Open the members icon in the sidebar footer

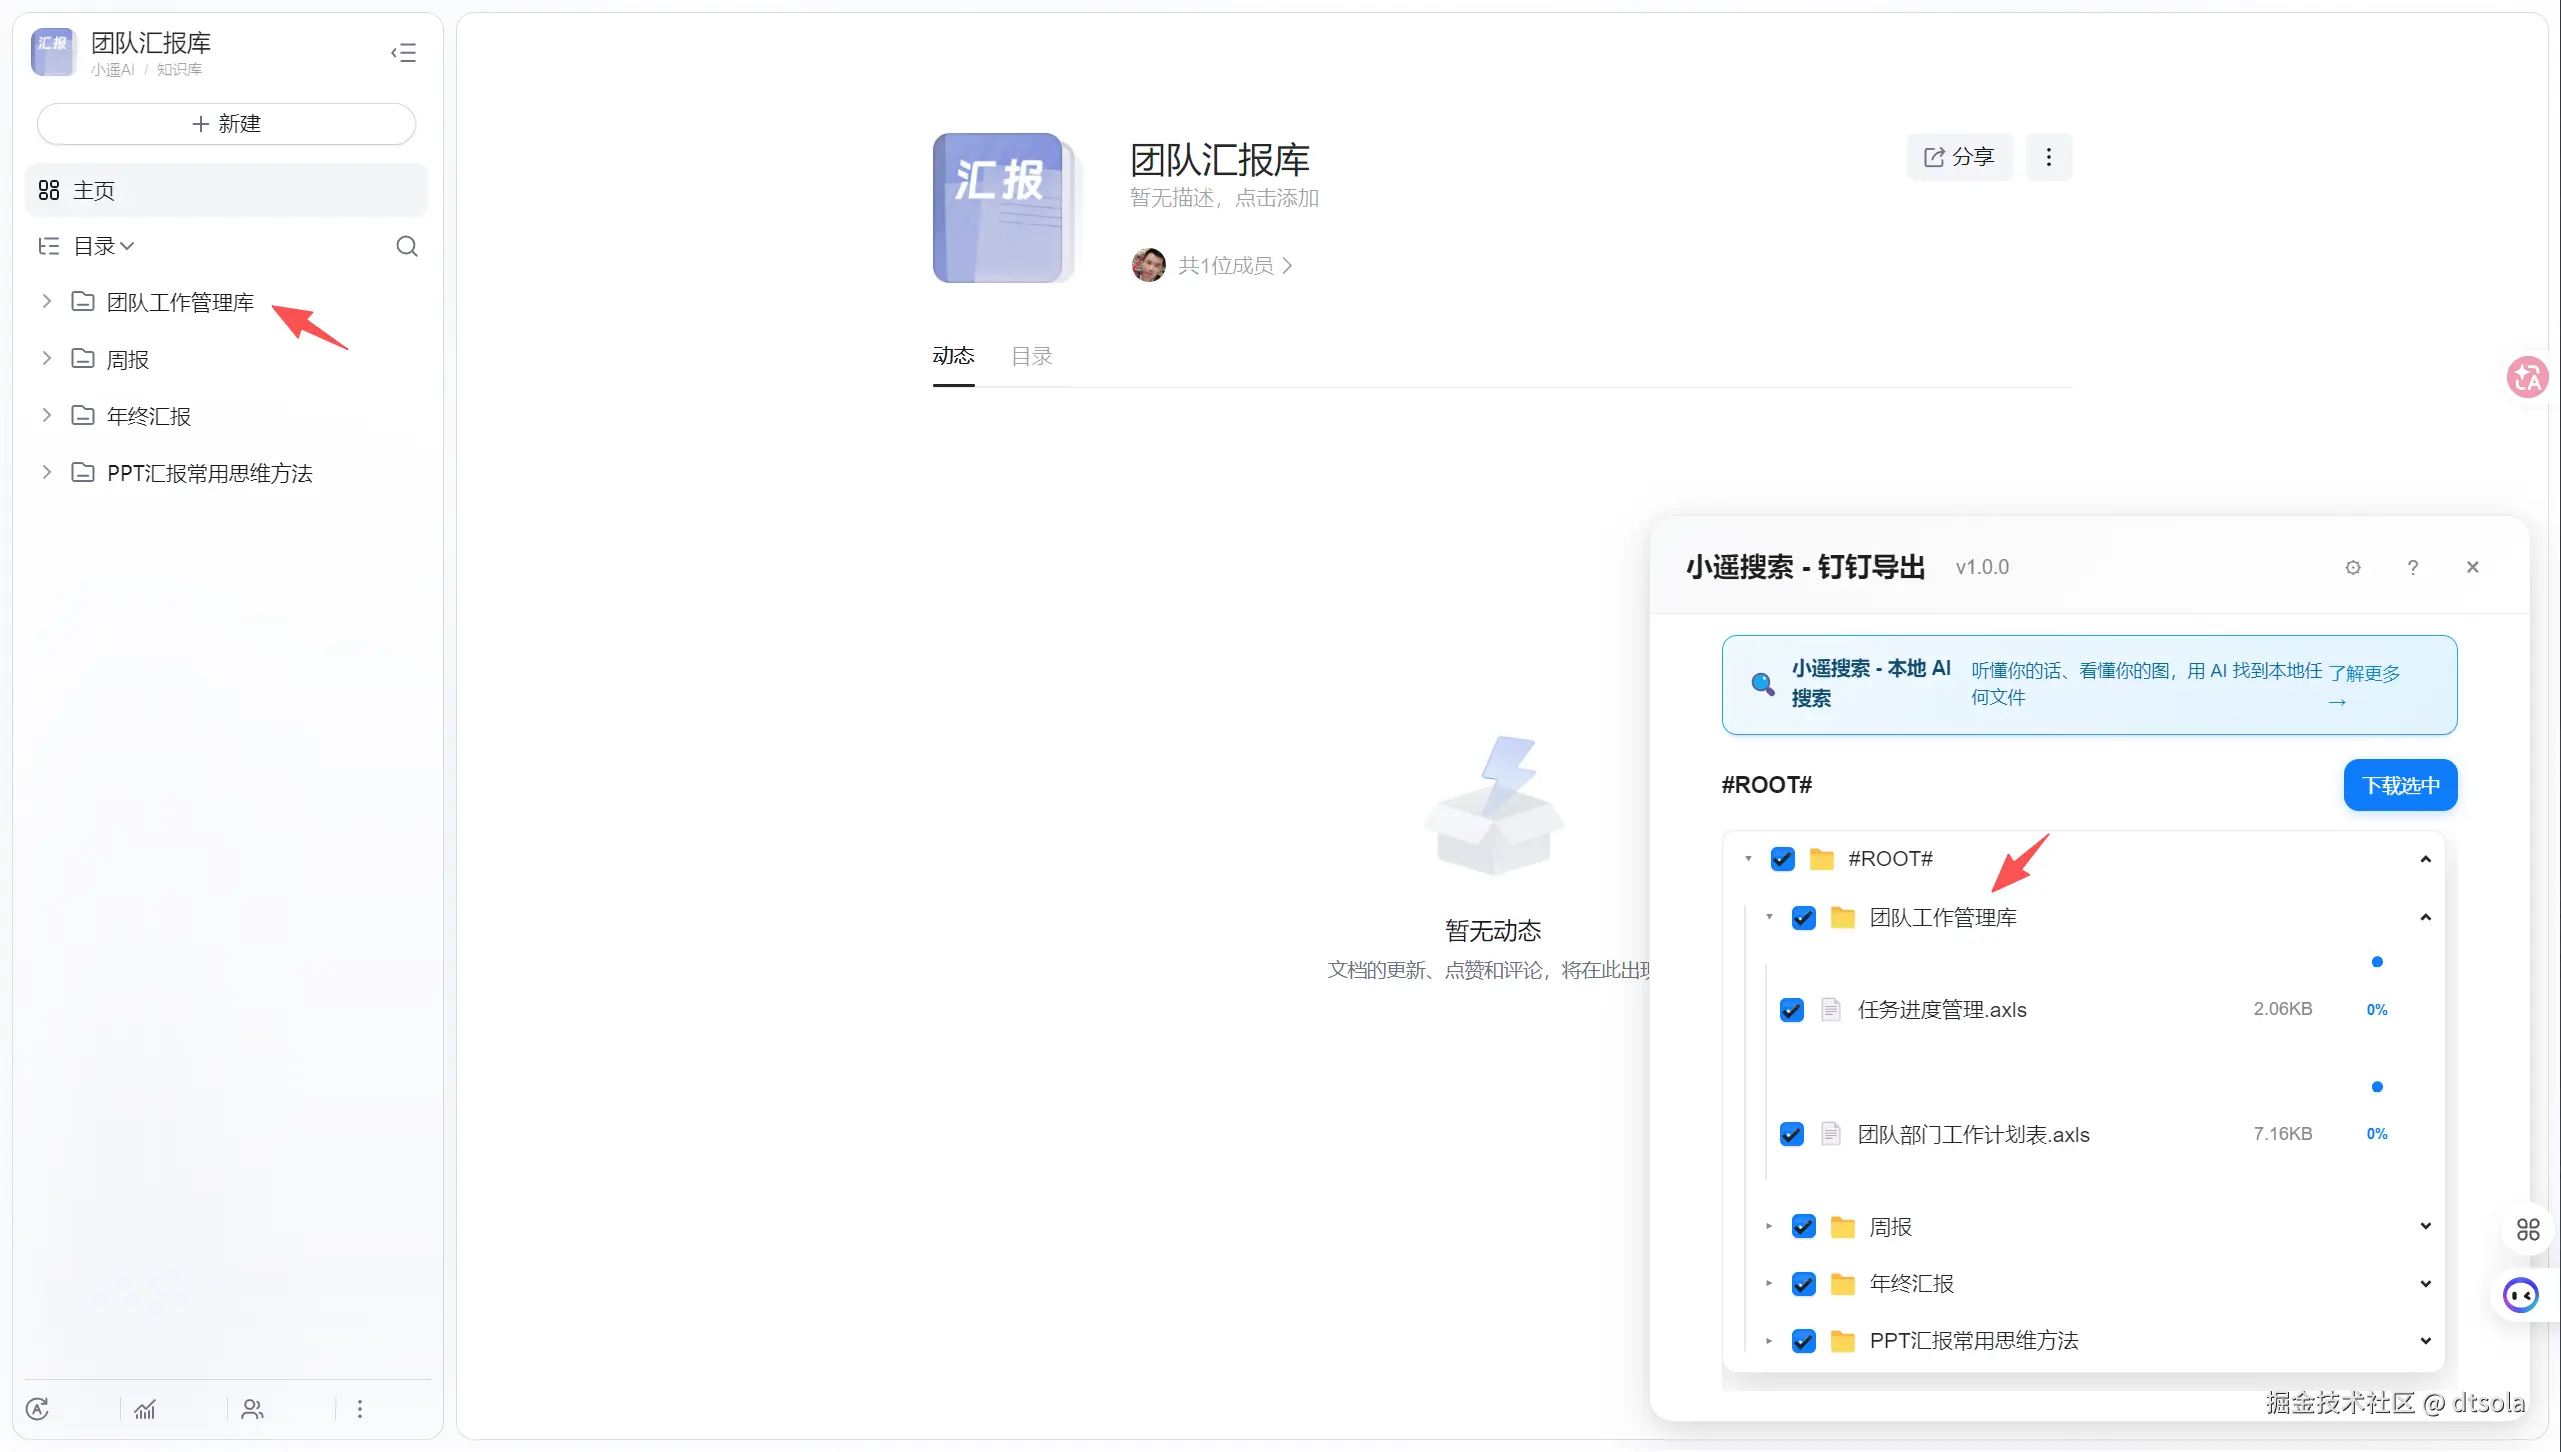click(252, 1409)
